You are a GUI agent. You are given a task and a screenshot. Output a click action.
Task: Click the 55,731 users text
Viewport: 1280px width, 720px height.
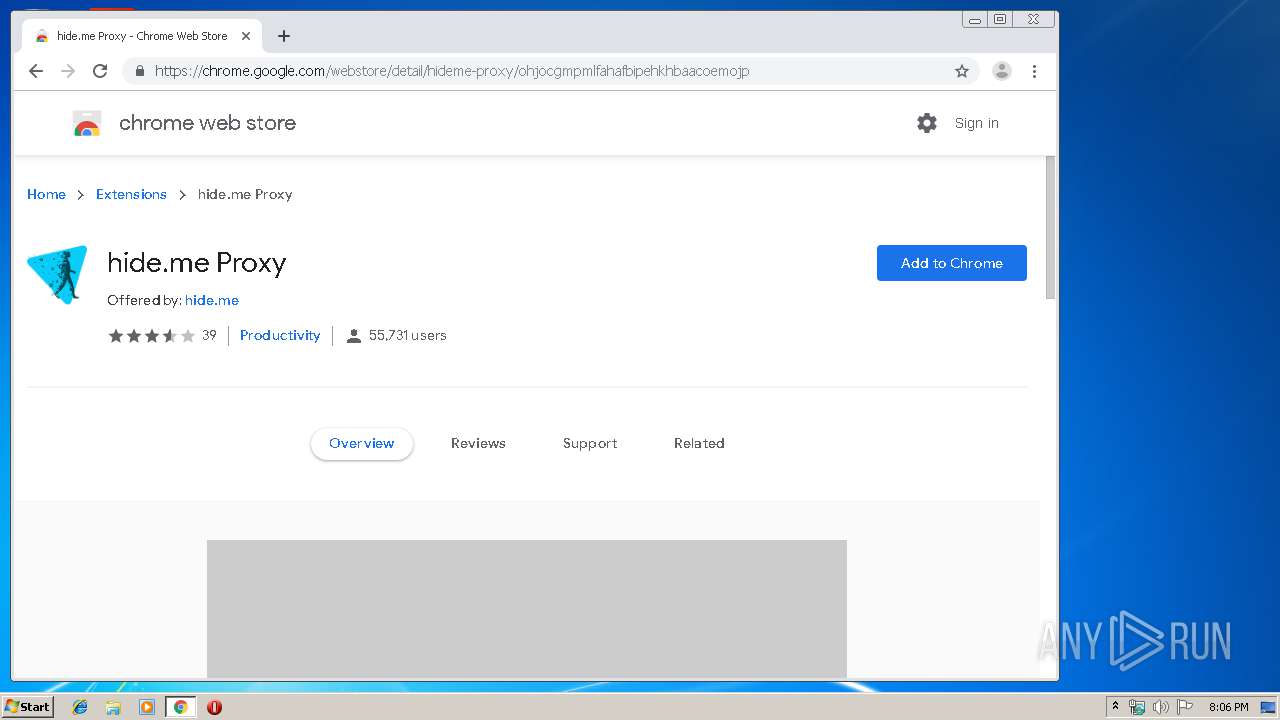(x=408, y=335)
